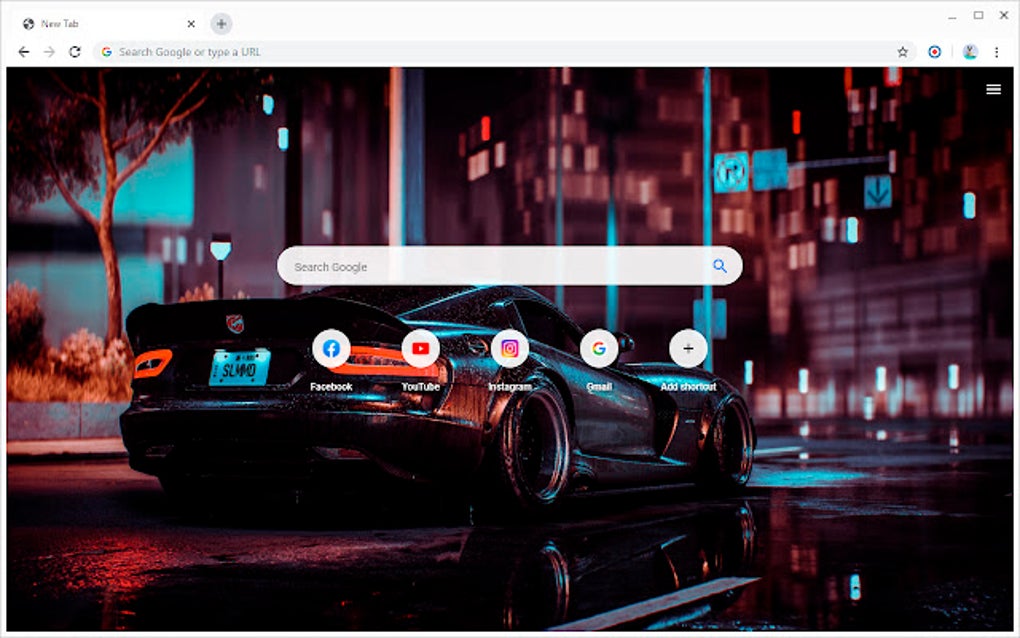This screenshot has width=1020, height=638.
Task: Click the blue magnifier search icon
Action: (719, 265)
